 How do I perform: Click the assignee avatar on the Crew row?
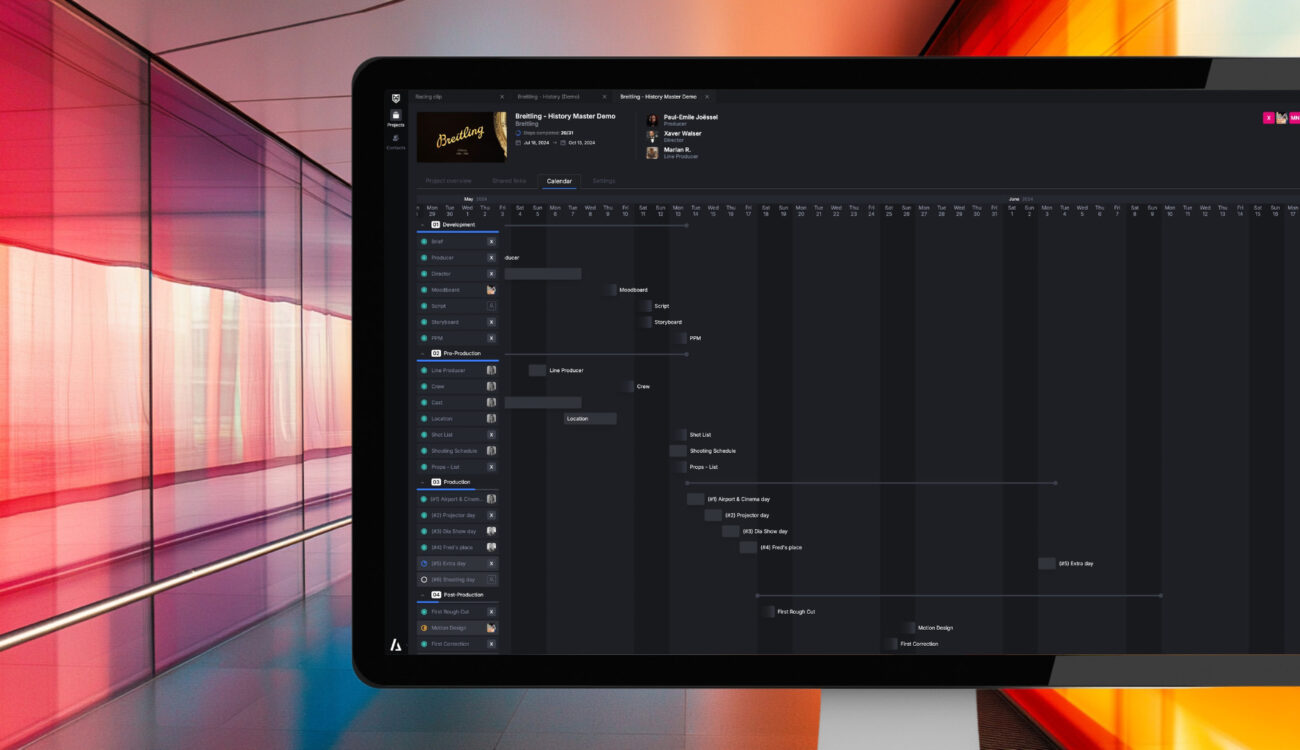(491, 387)
